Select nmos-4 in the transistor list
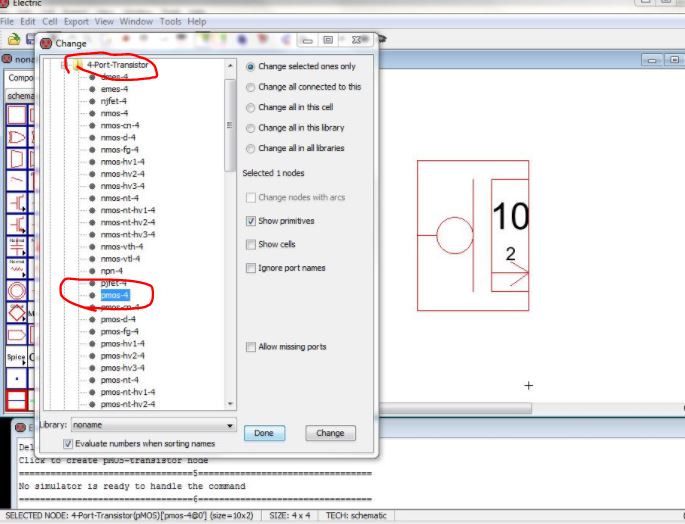Viewport: 685px width, 524px height. click(114, 113)
